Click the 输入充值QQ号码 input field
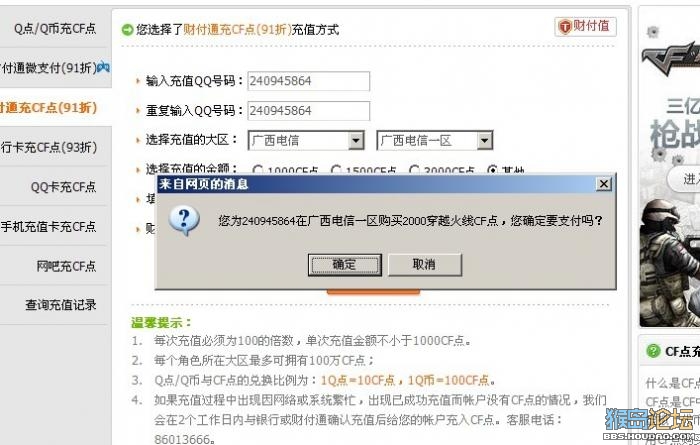Viewport: 700px width, 445px height. point(308,81)
